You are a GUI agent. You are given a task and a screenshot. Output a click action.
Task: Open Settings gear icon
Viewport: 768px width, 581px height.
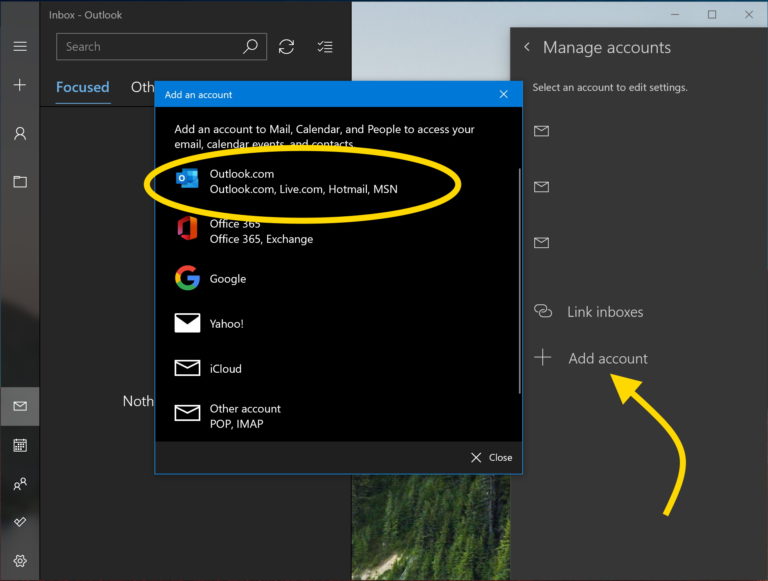point(20,560)
